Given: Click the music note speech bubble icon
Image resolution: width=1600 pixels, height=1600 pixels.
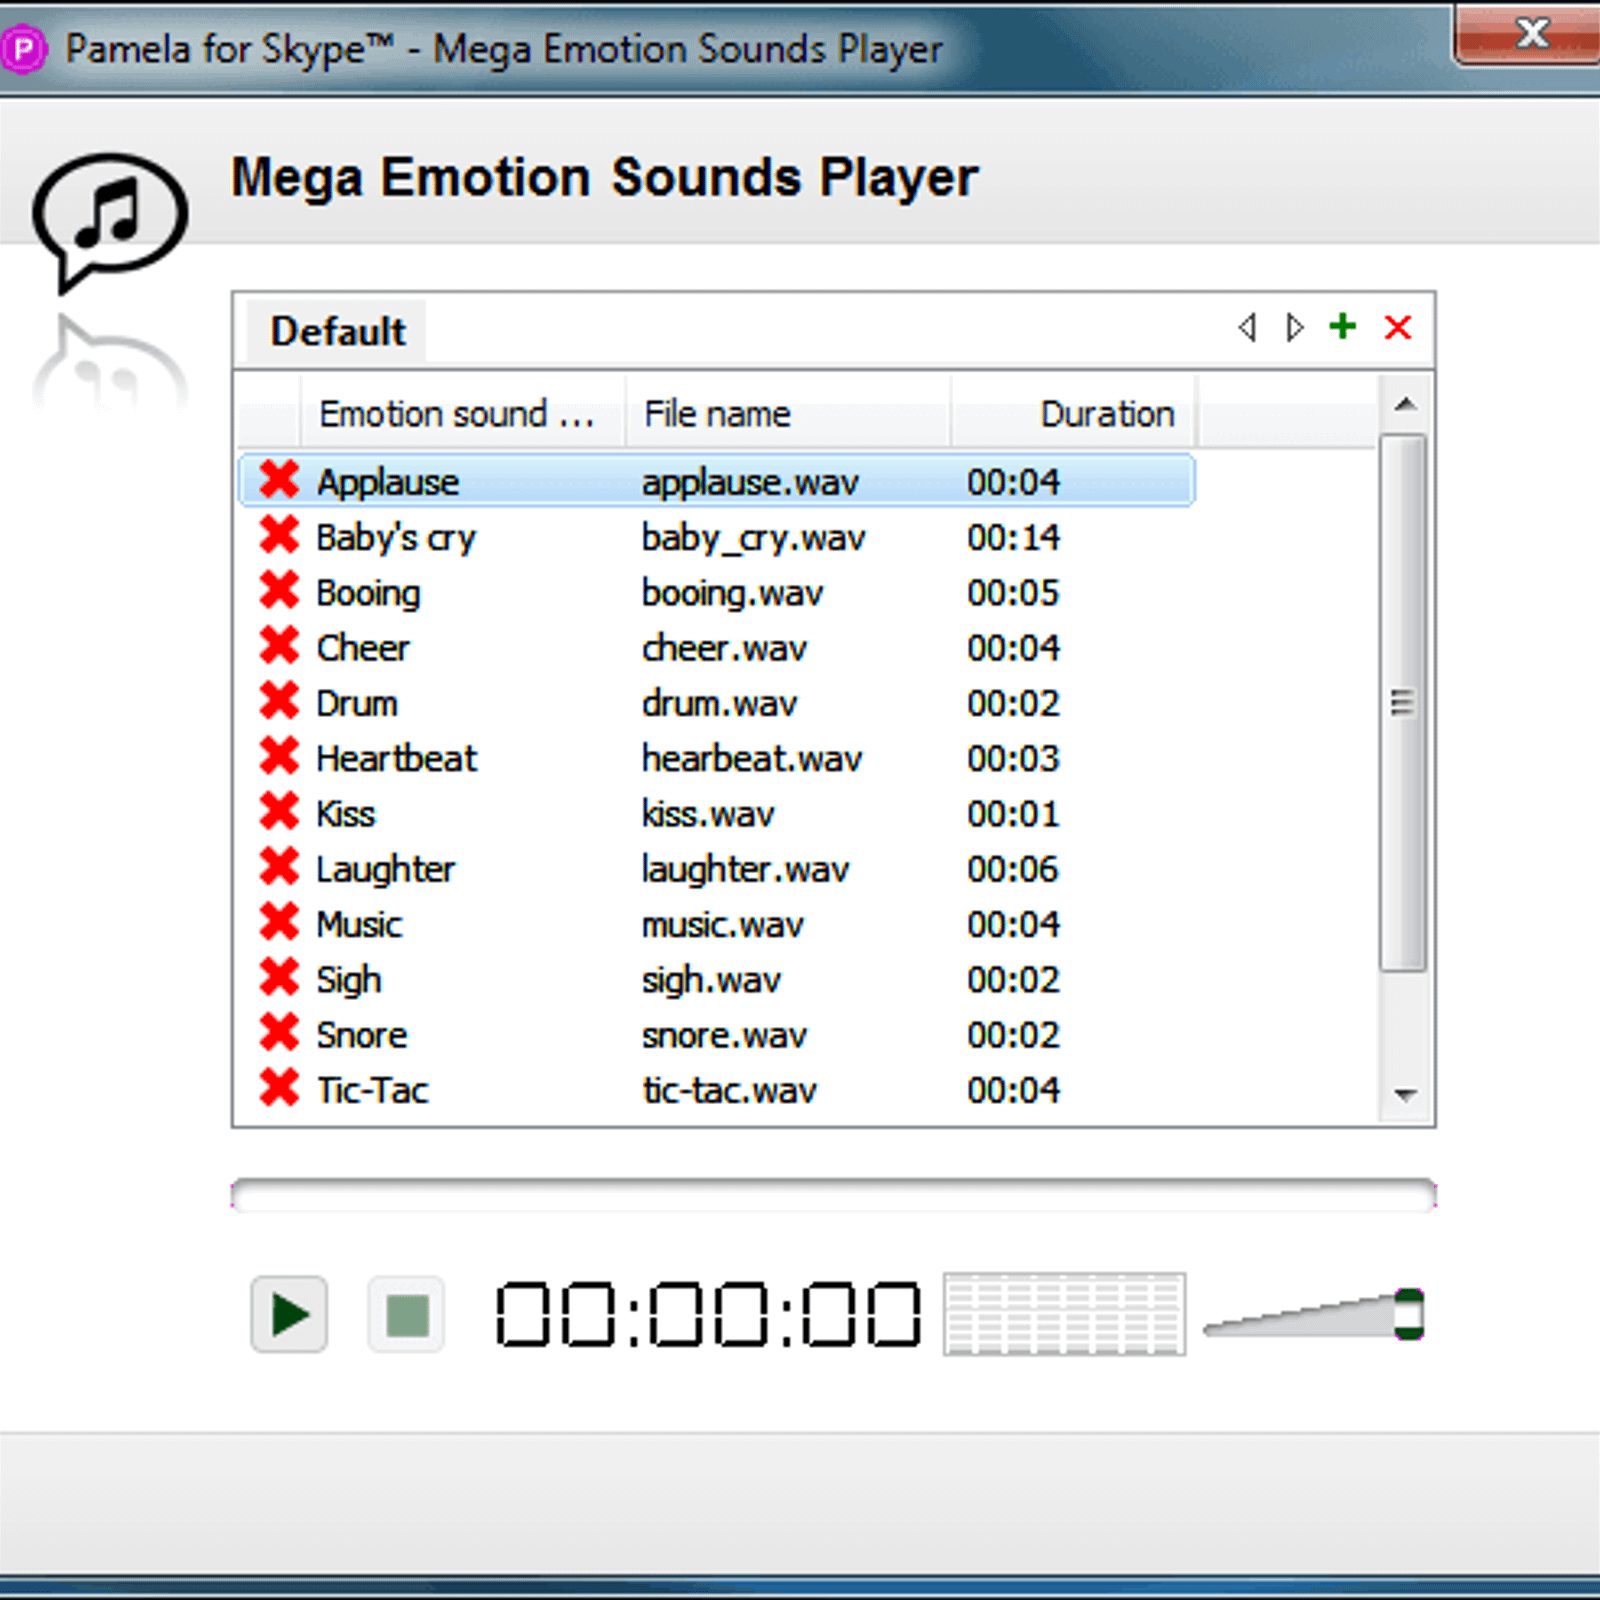Looking at the screenshot, I should 109,223.
